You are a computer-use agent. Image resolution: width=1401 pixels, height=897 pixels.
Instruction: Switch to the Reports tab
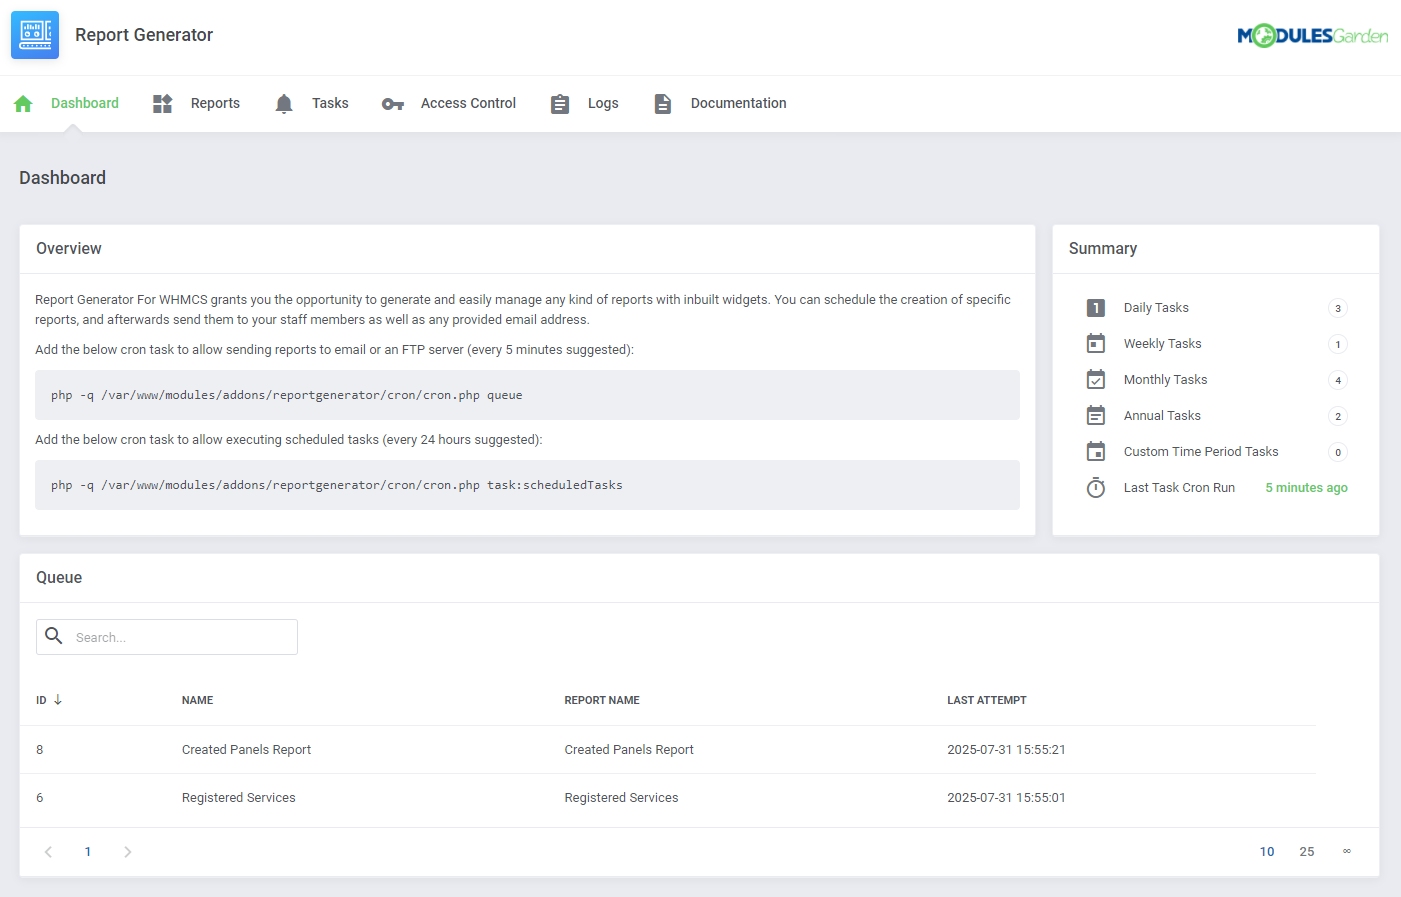(215, 103)
